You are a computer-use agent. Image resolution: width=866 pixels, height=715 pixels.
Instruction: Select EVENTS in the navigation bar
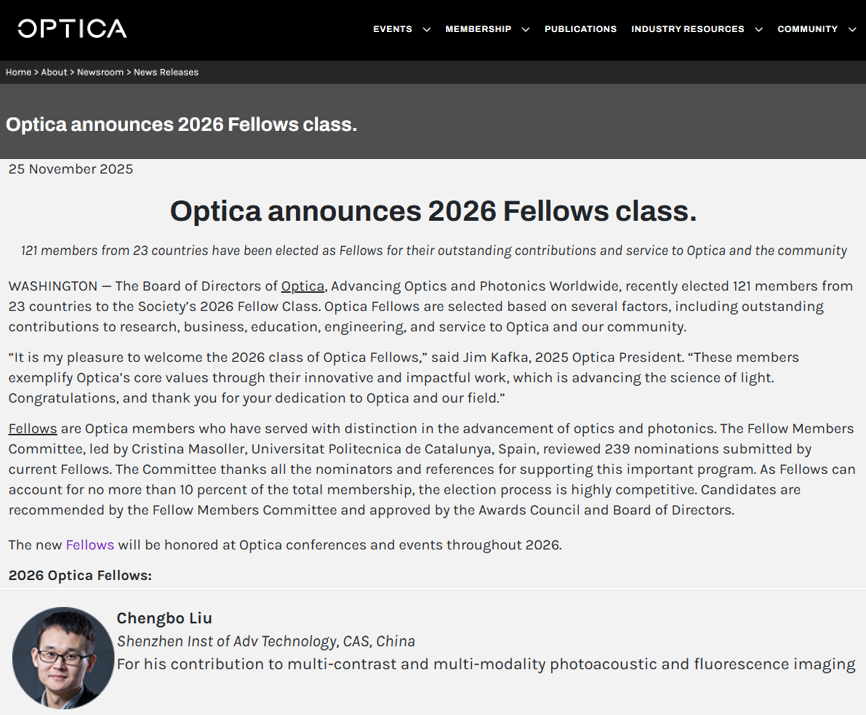pos(393,29)
